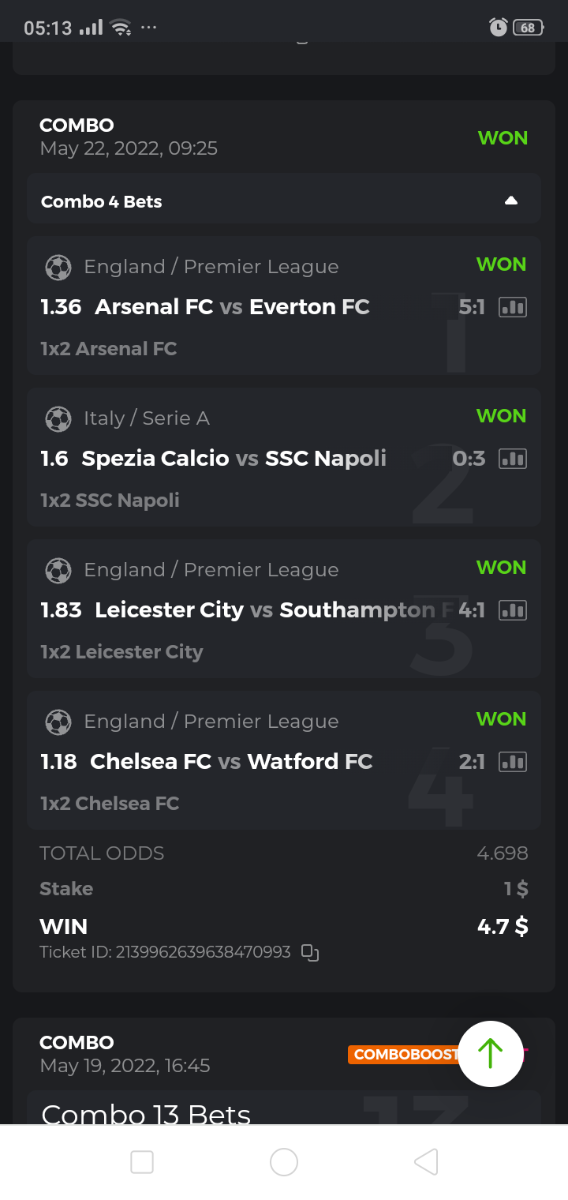Toggle the Combo 4 Bets header row
The image size is (568, 1200).
[284, 201]
